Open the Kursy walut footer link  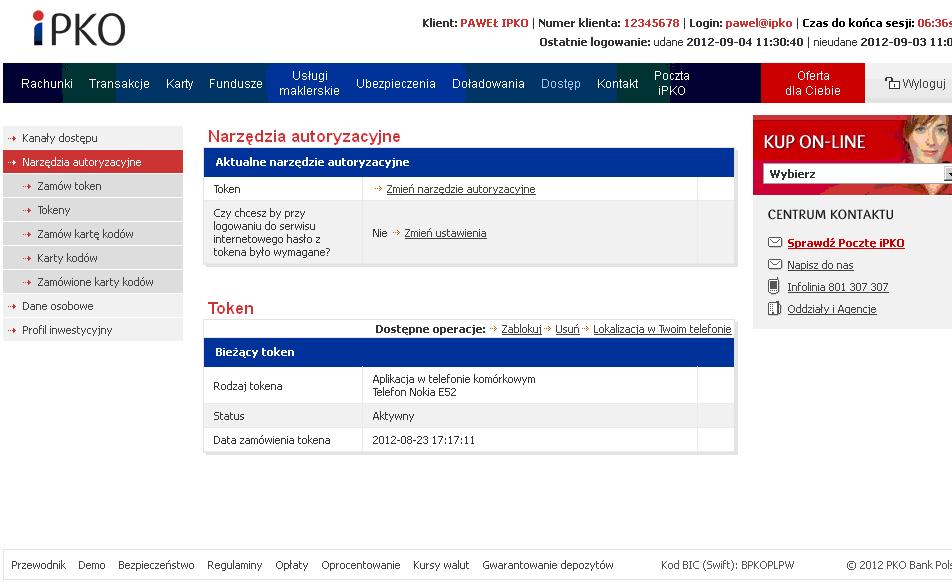pyautogui.click(x=441, y=565)
